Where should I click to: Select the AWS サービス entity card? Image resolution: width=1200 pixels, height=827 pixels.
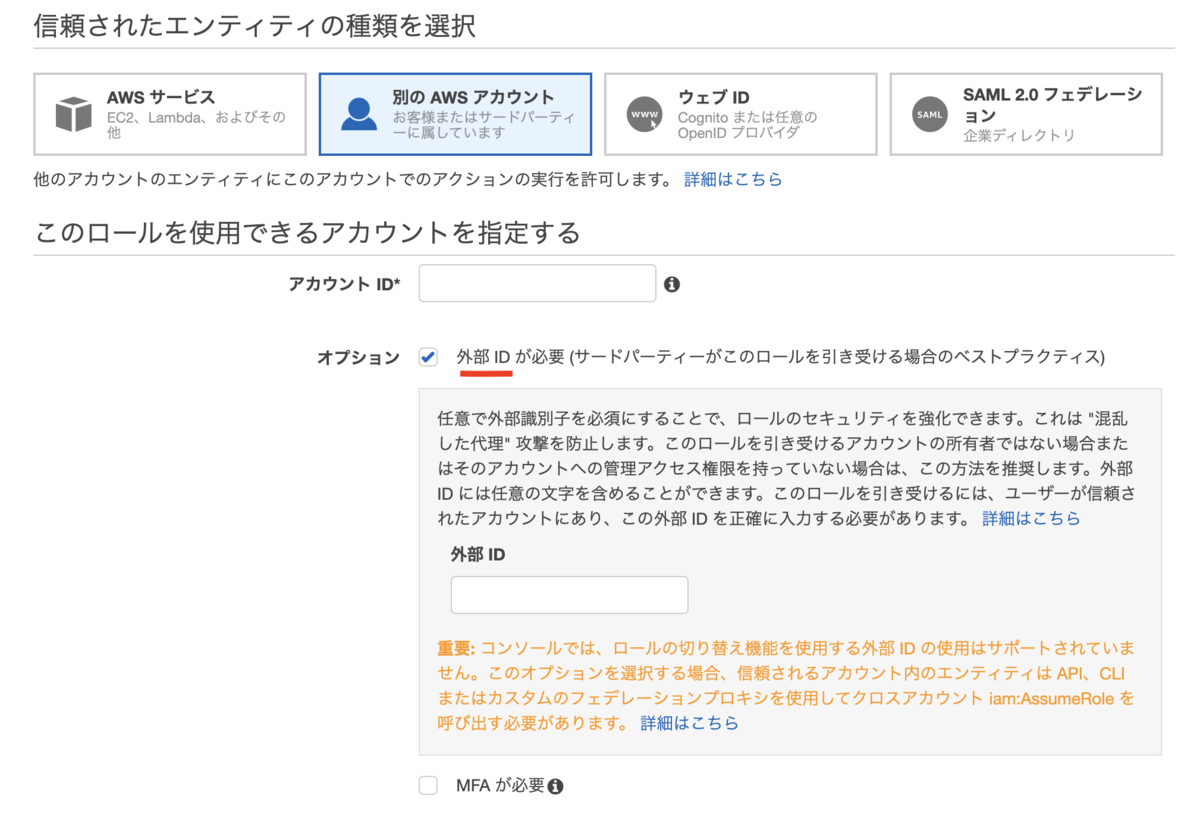(x=170, y=114)
